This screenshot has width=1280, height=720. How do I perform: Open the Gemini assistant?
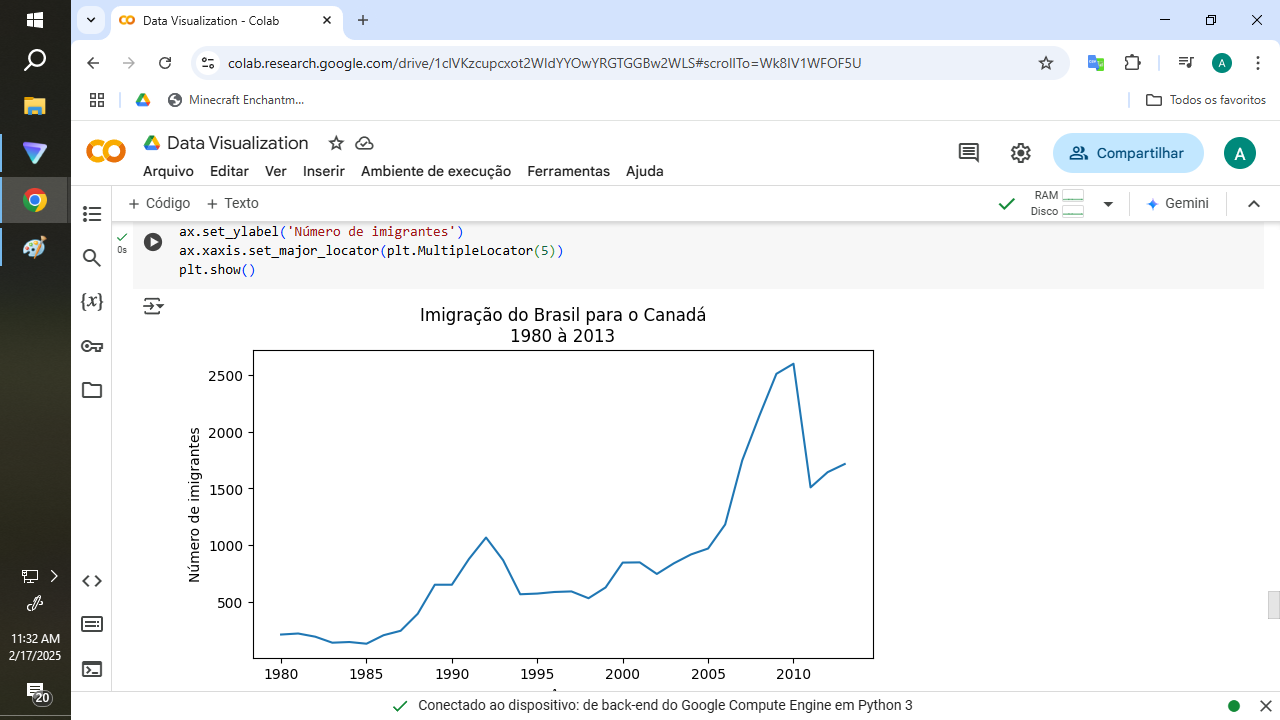coord(1177,203)
